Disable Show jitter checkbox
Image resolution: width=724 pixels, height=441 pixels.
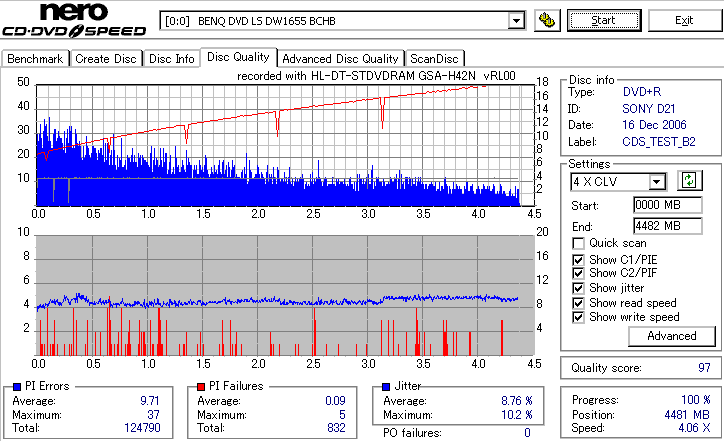(578, 289)
